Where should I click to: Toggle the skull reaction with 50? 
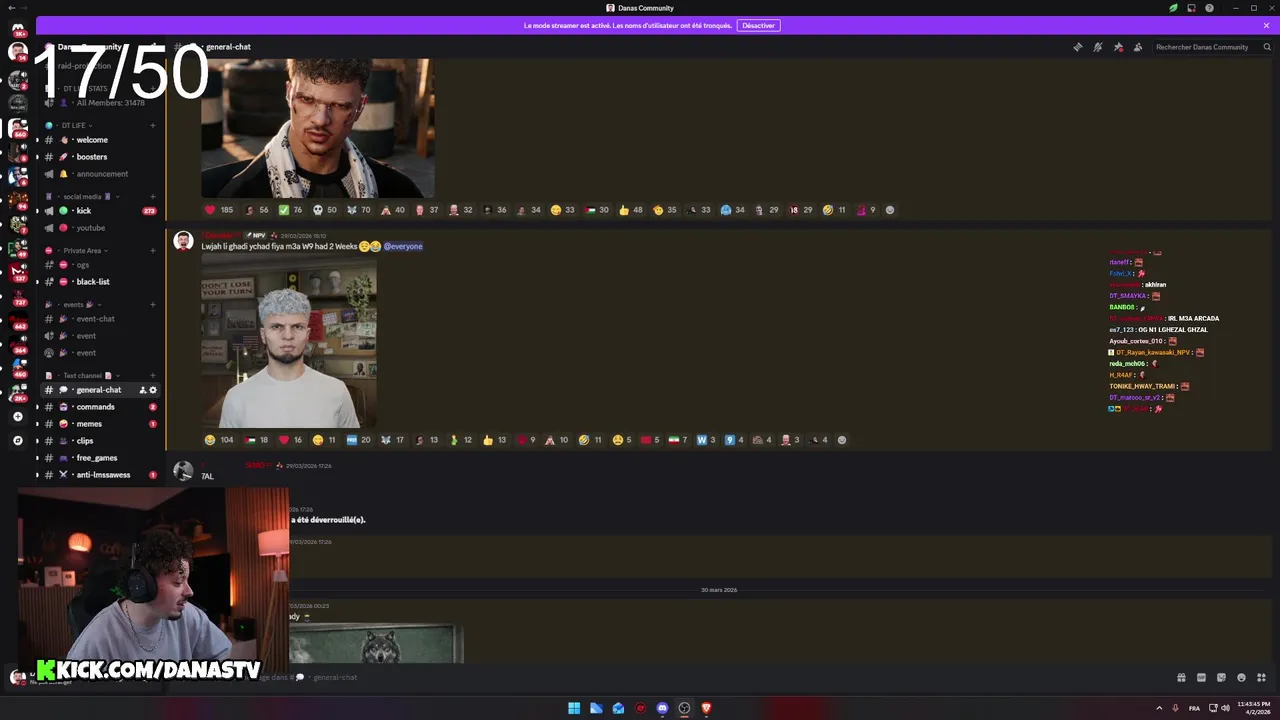325,210
